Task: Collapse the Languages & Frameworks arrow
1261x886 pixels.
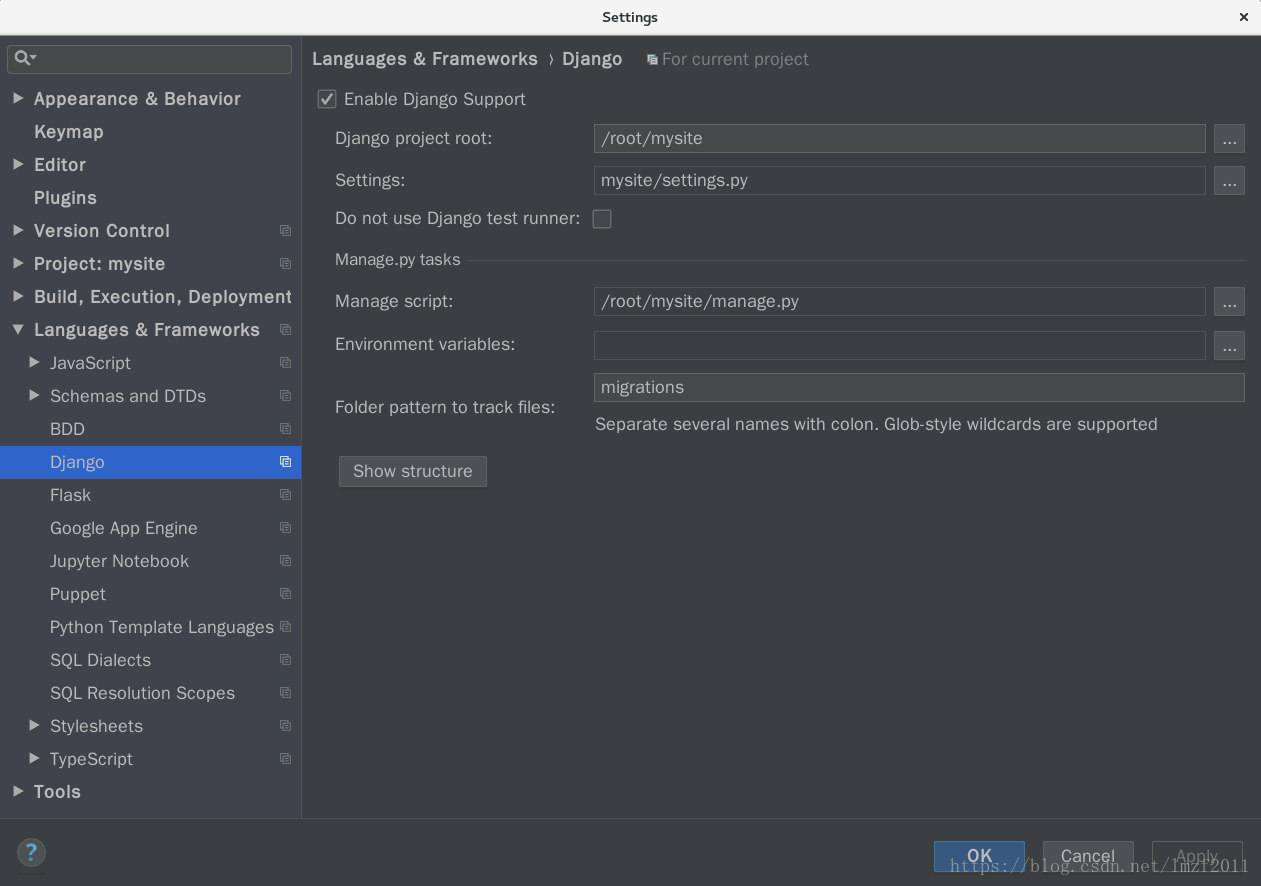Action: [18, 329]
